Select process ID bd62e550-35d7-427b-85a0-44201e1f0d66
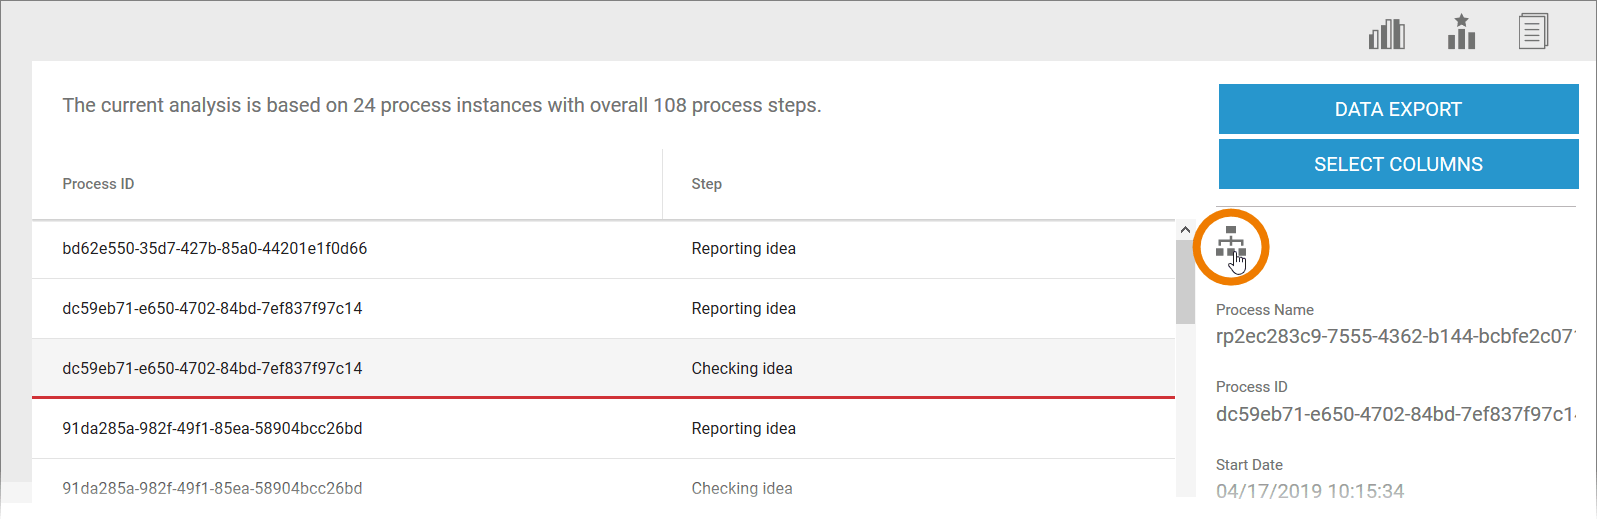The height and width of the screenshot is (523, 1597). pos(214,249)
